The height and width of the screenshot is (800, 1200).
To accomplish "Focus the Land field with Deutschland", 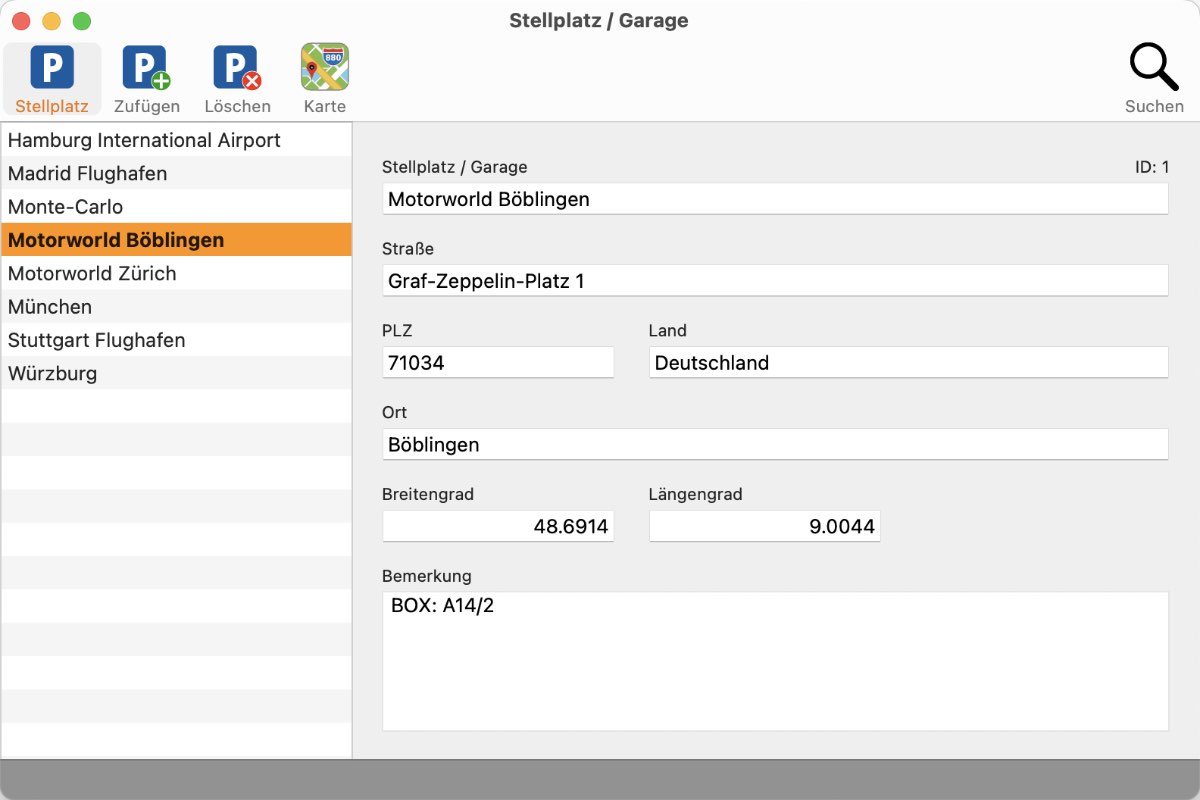I will (908, 363).
